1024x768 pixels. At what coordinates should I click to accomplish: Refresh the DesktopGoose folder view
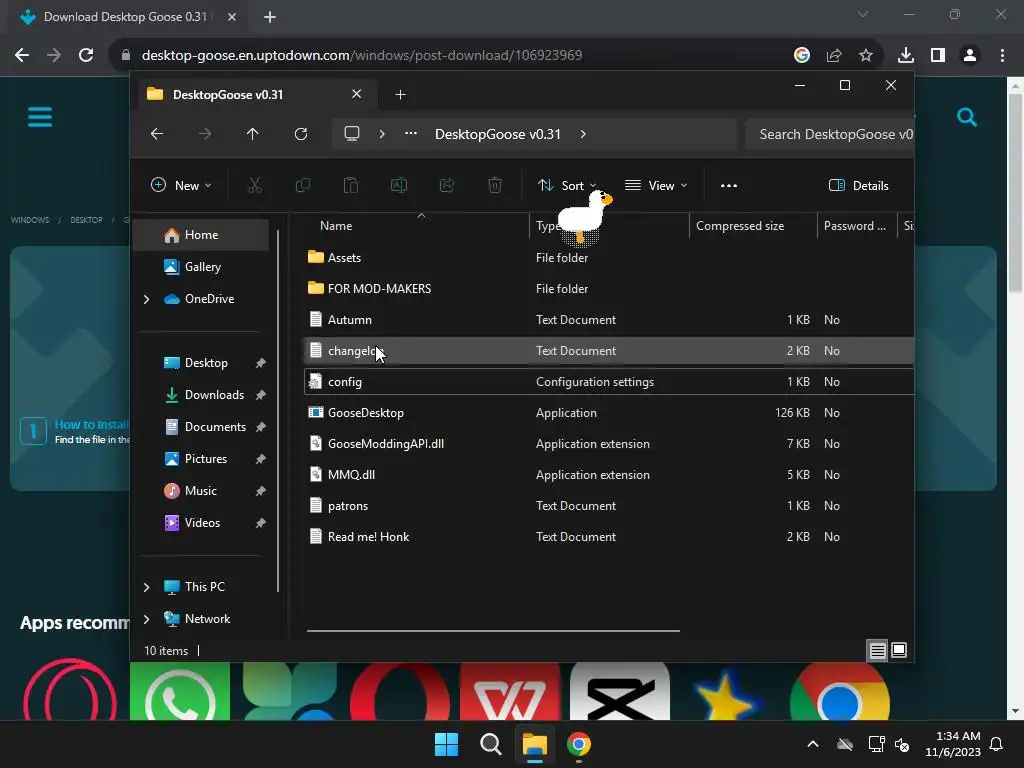coord(301,134)
